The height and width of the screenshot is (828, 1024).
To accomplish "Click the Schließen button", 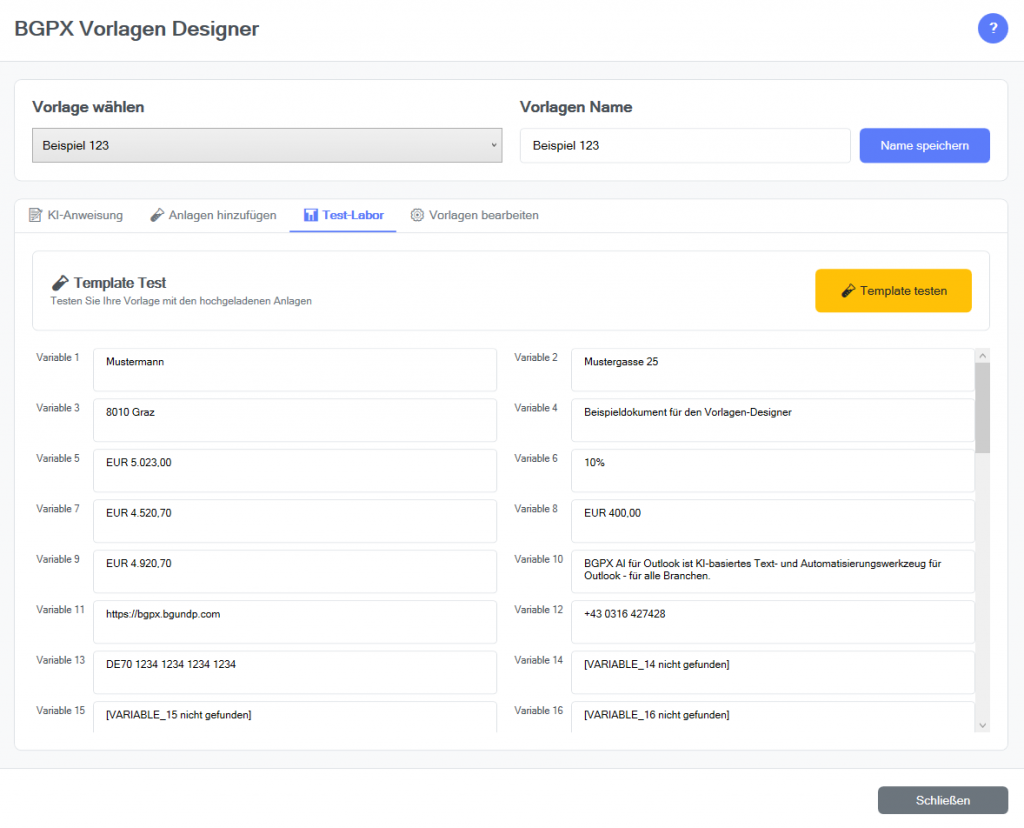I will click(942, 800).
